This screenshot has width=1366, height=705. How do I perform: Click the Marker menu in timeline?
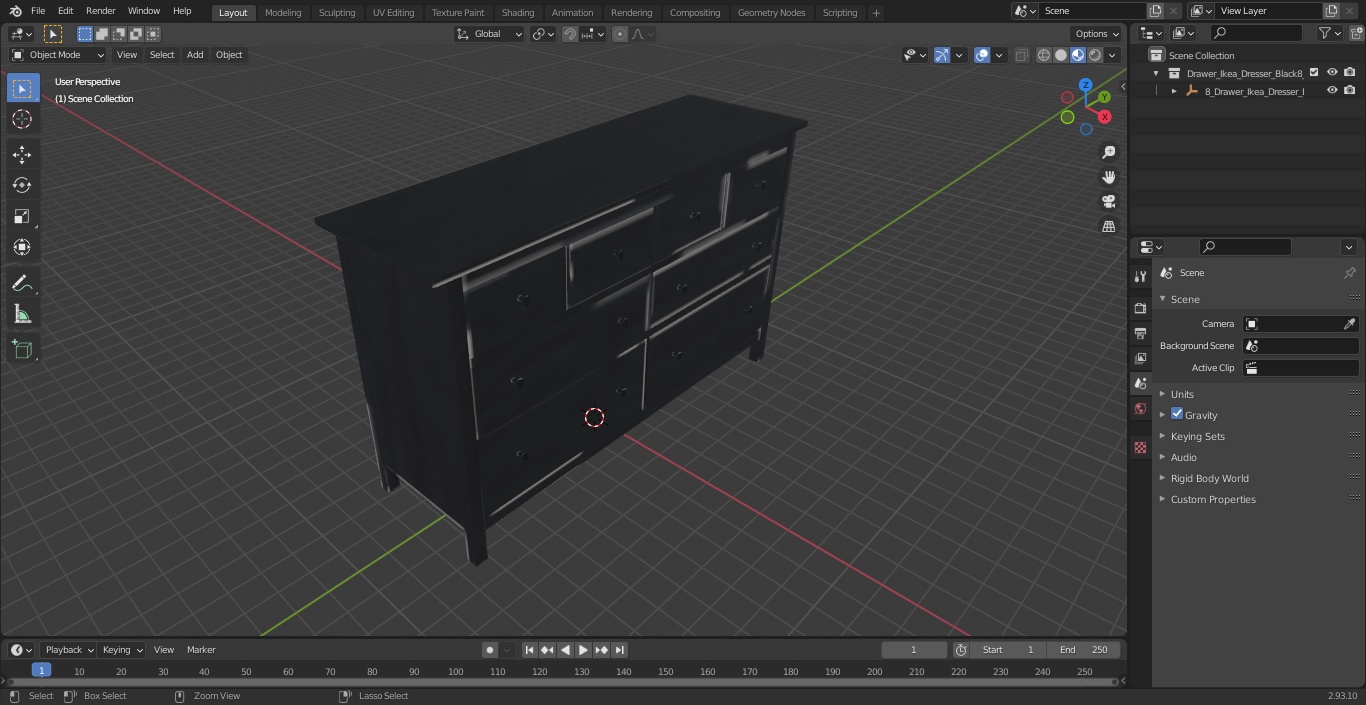click(201, 650)
